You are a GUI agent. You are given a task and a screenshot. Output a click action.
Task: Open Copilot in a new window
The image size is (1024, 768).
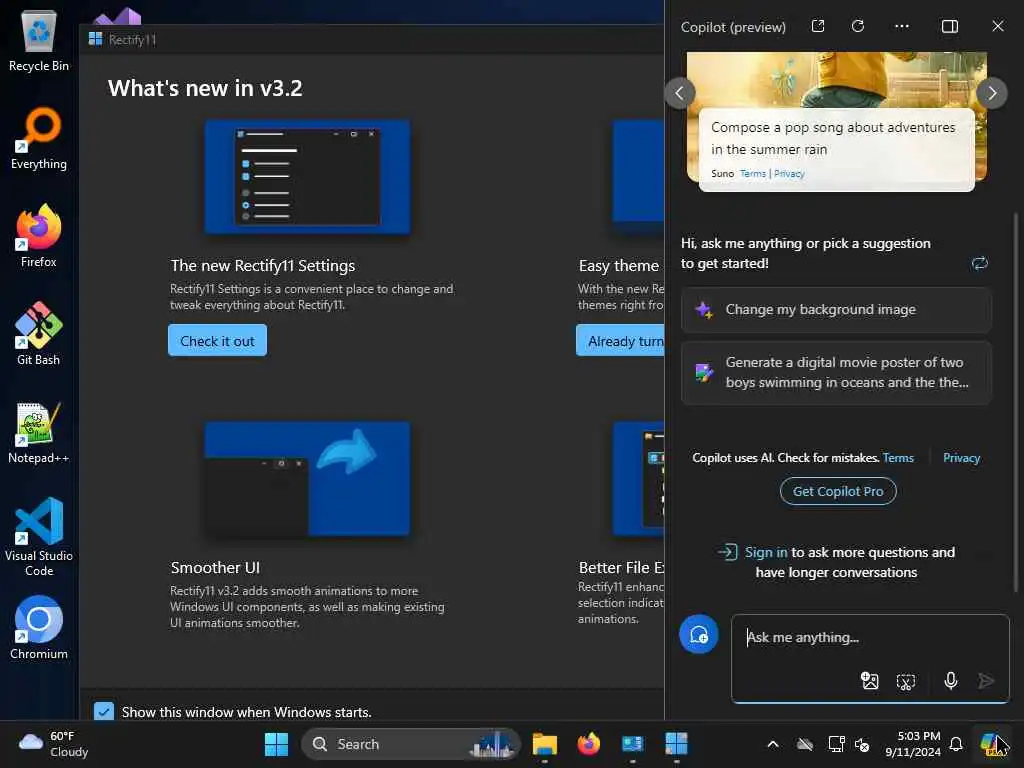818,26
